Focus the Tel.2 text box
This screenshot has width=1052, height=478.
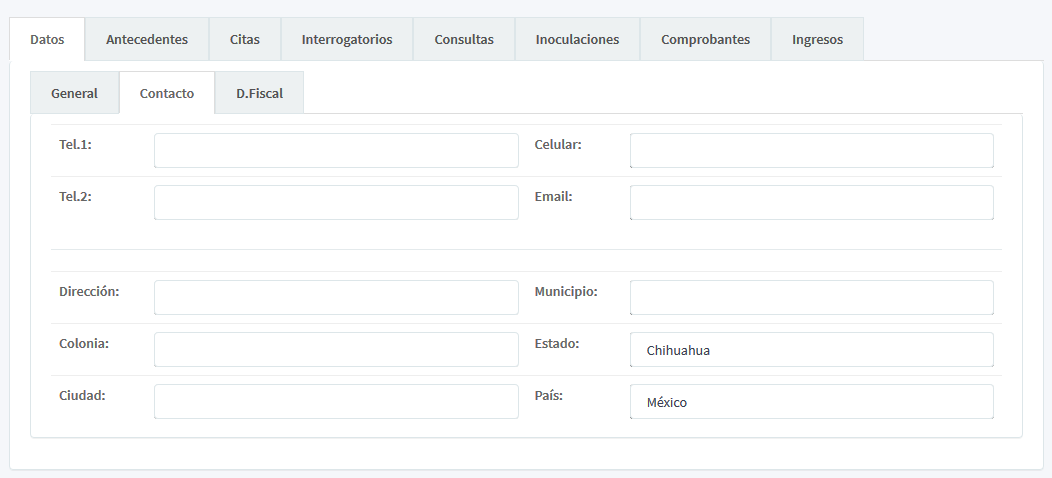coord(336,203)
